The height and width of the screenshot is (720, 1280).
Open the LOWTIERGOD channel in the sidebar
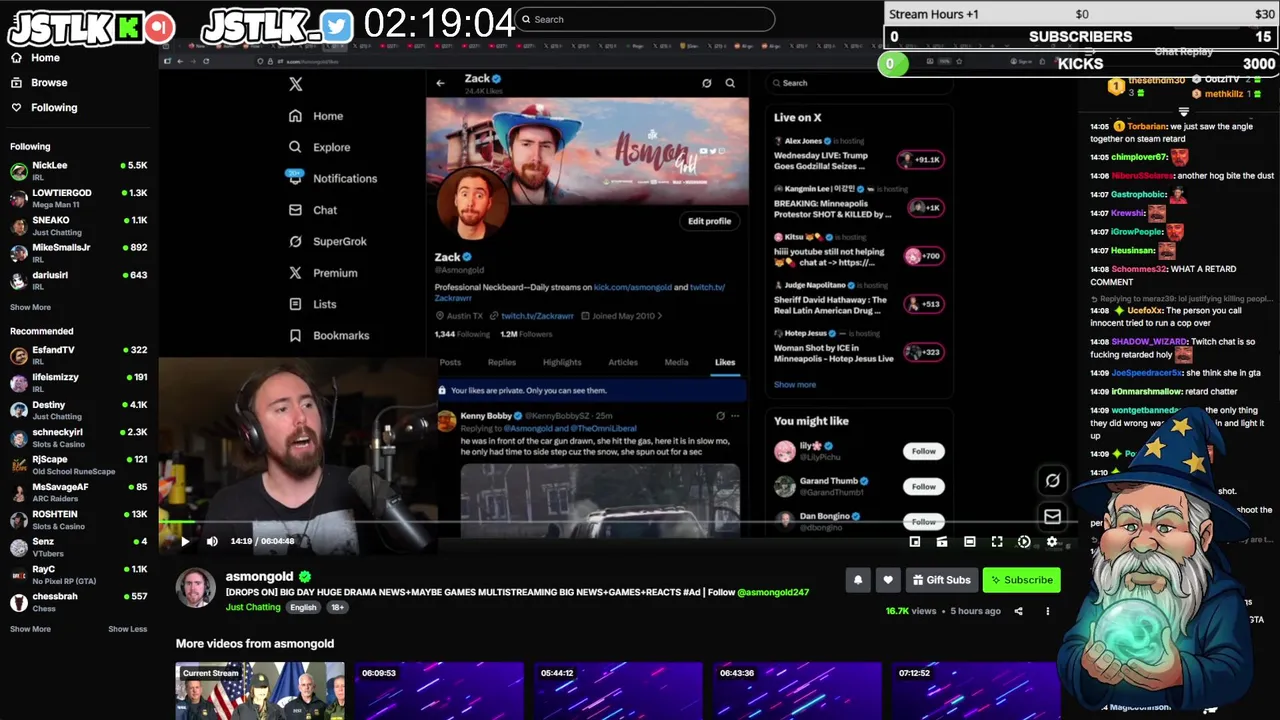(78, 197)
